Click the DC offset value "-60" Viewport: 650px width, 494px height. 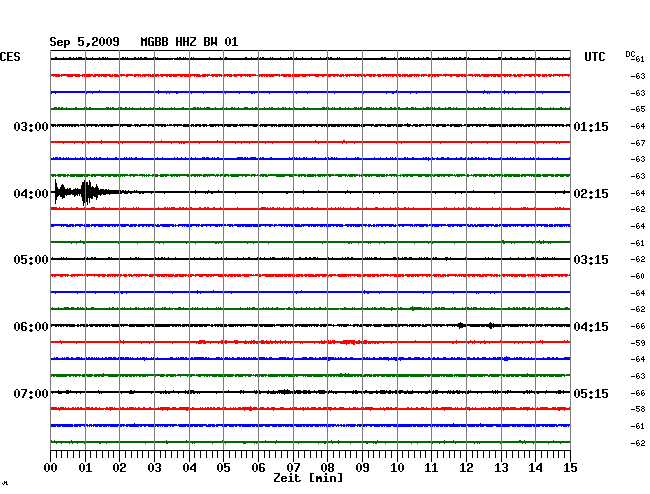[638, 276]
